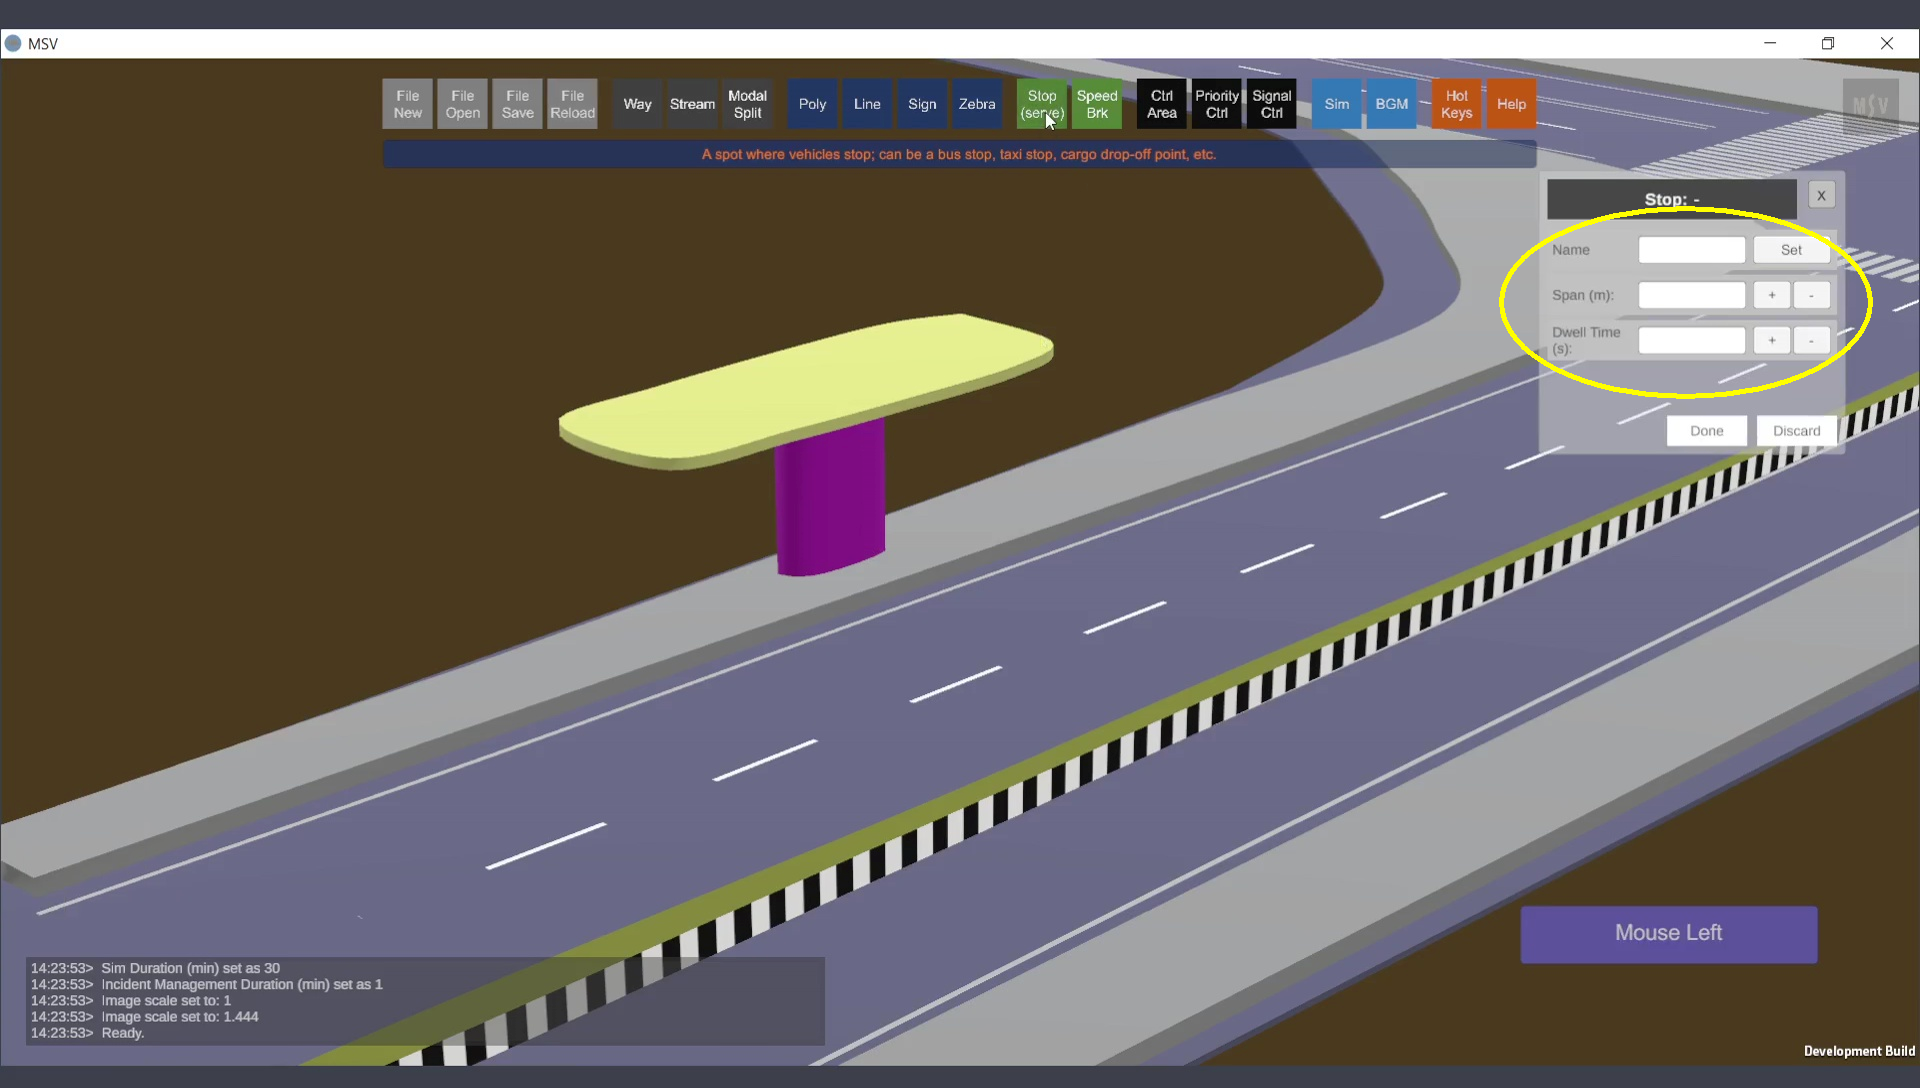Close the Stop panel with X
The image size is (1920, 1088).
(1821, 196)
